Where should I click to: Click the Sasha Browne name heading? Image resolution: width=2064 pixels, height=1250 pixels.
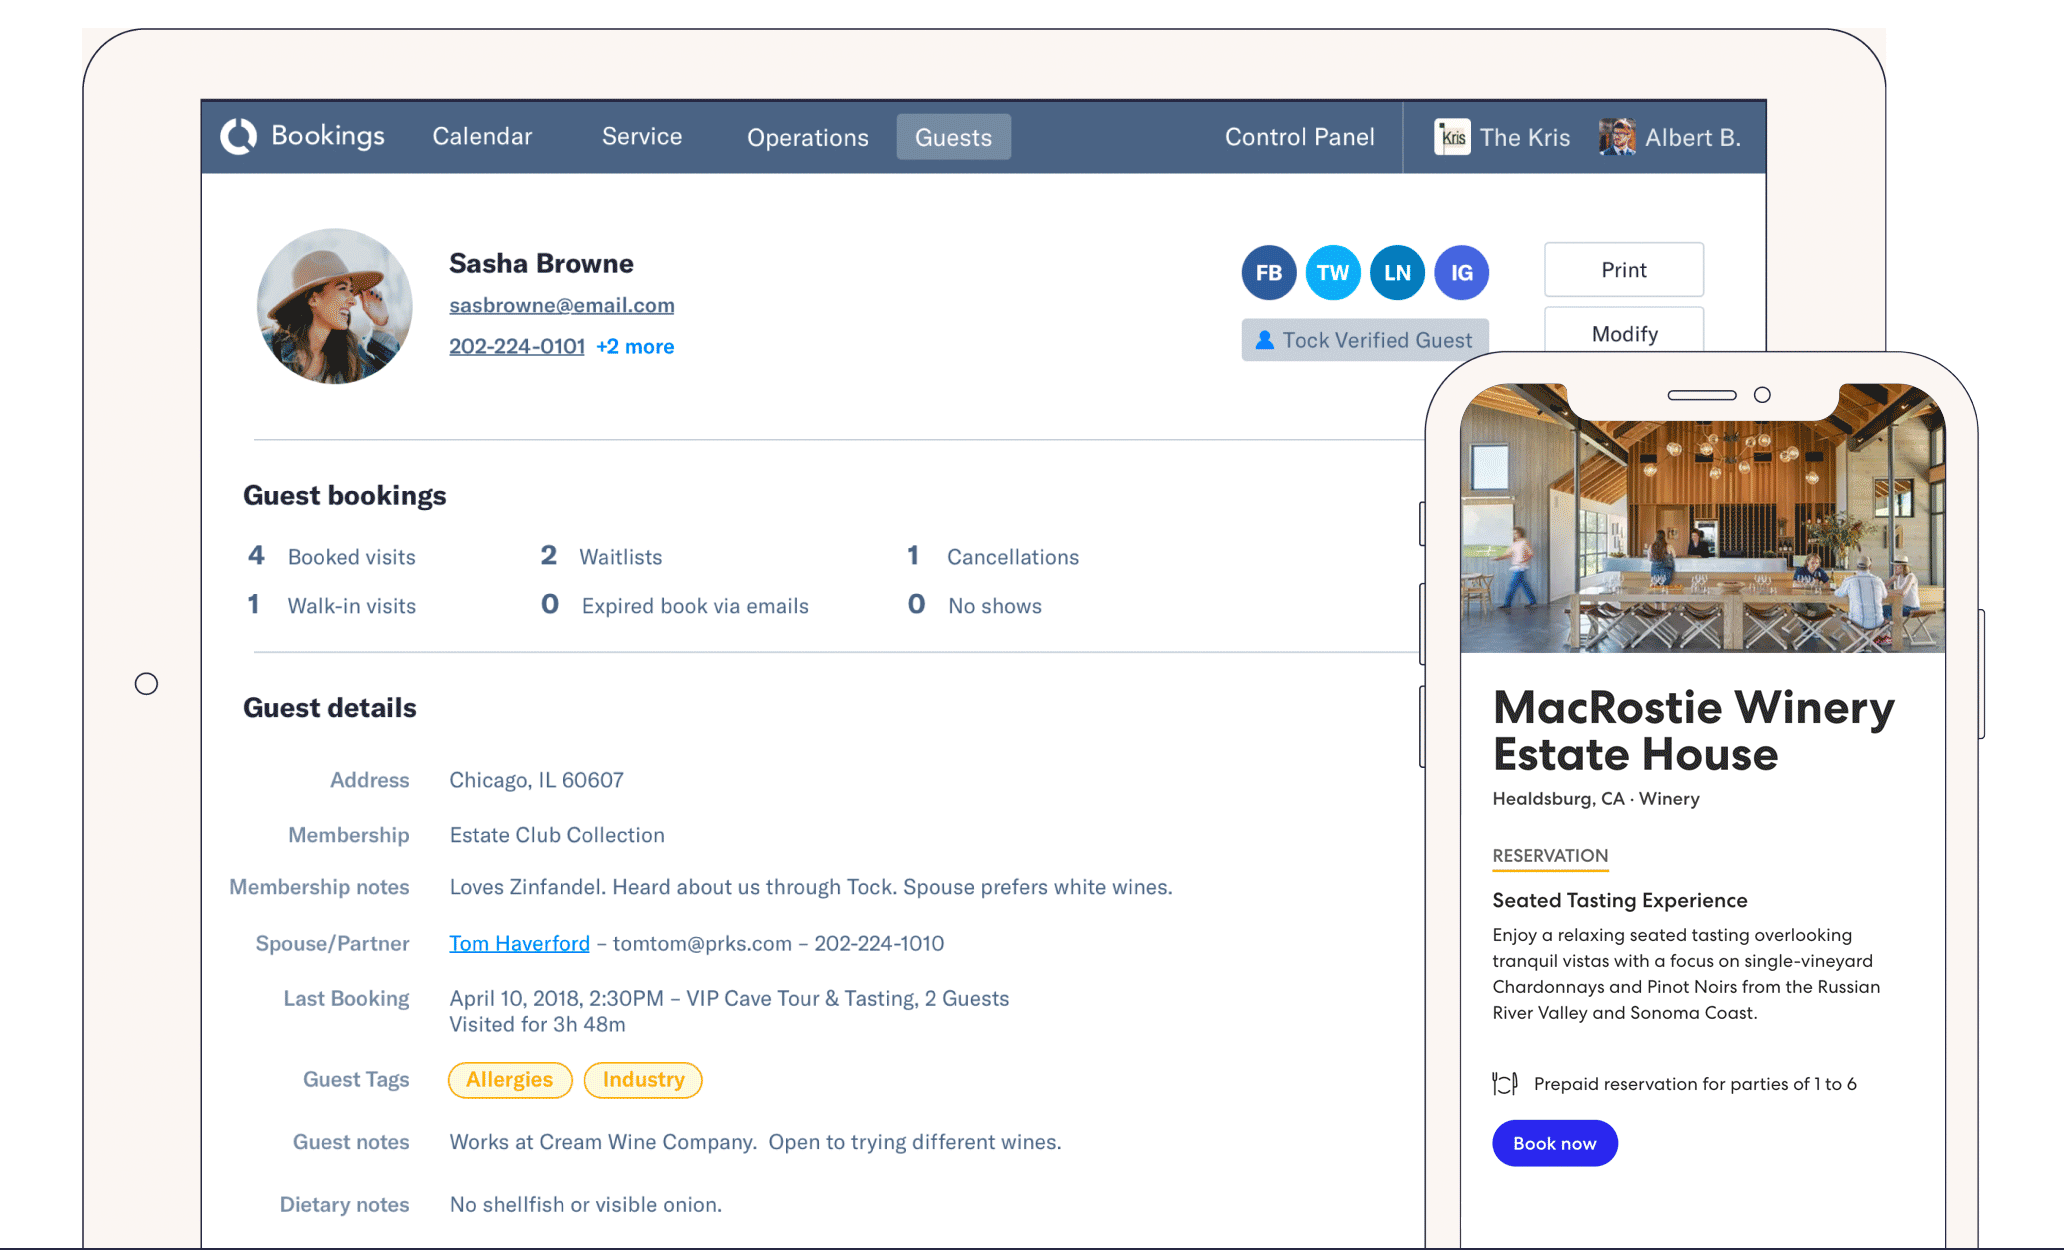pyautogui.click(x=541, y=263)
